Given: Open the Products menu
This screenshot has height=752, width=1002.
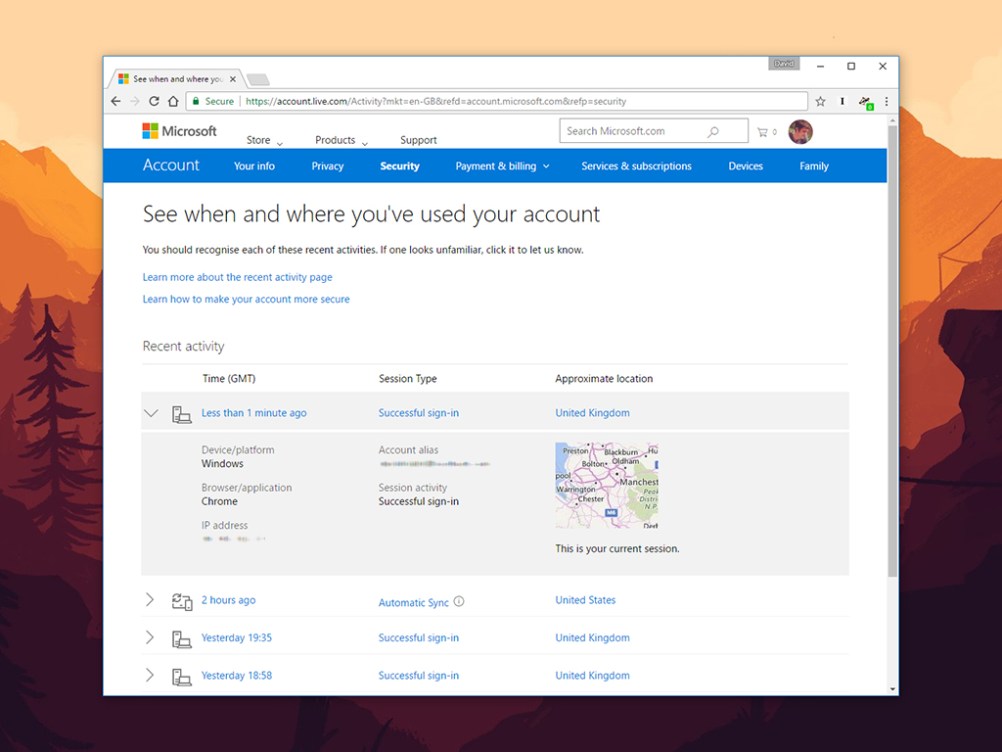Looking at the screenshot, I should pyautogui.click(x=335, y=140).
